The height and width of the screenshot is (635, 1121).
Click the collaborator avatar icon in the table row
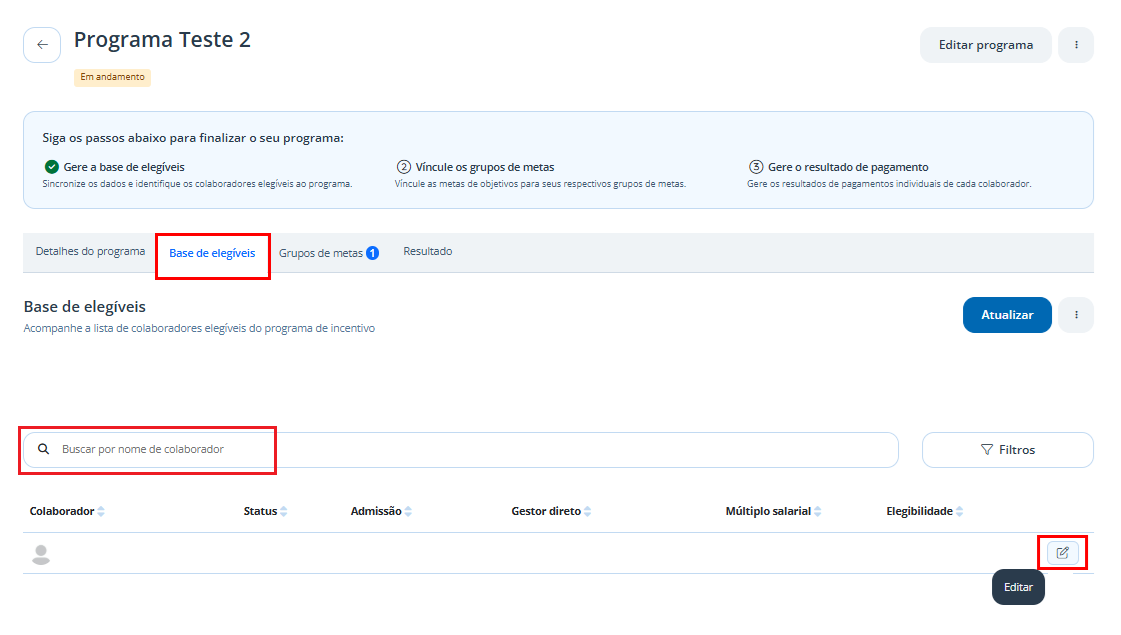(41, 554)
